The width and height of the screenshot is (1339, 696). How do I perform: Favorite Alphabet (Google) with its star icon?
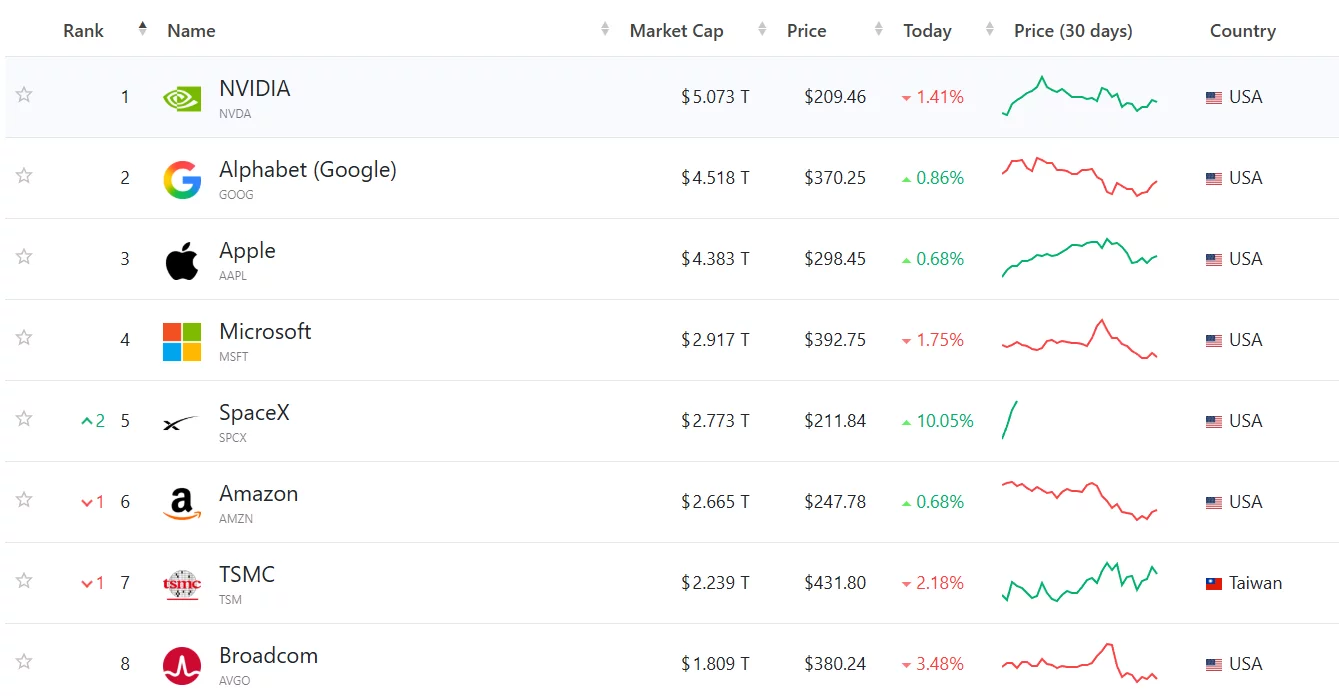tap(24, 176)
